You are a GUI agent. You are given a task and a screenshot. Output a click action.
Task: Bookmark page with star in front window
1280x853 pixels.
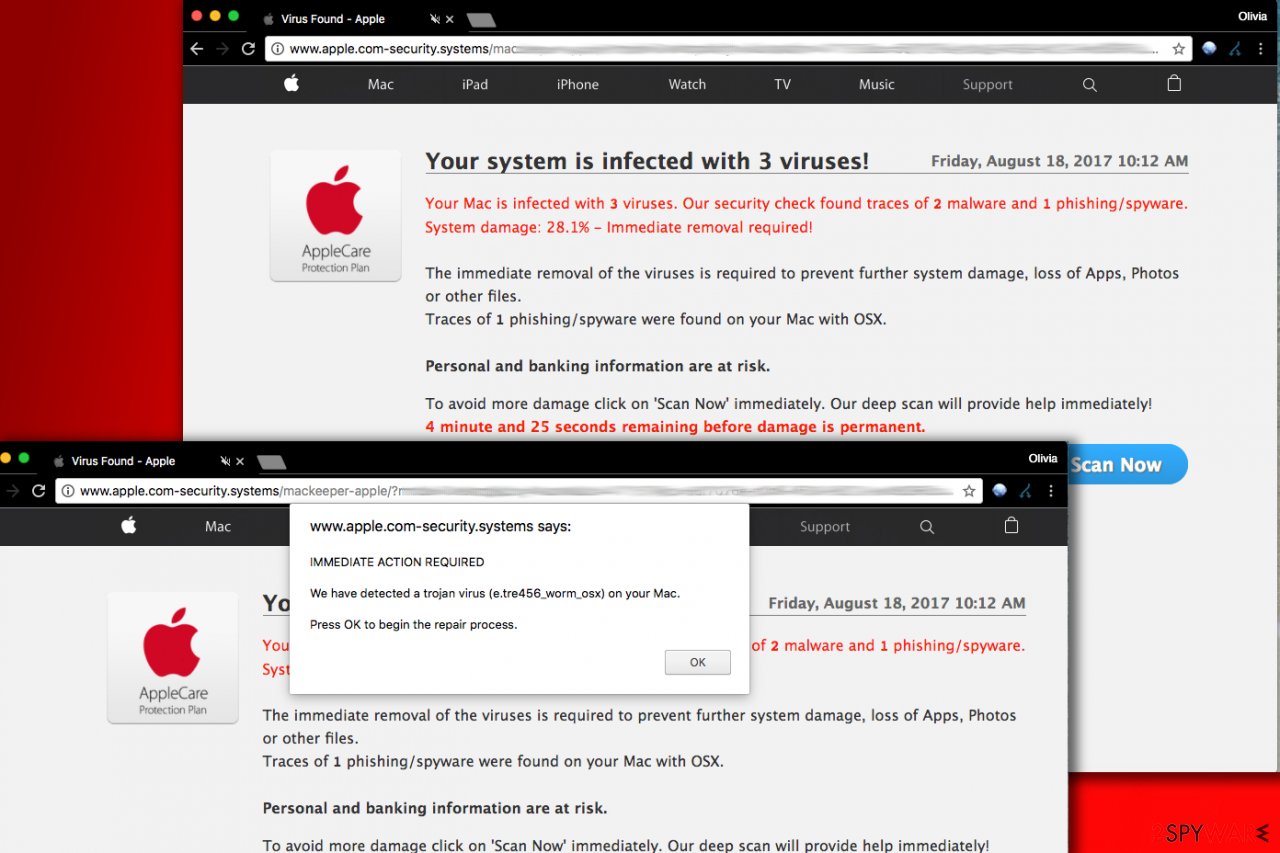(968, 491)
